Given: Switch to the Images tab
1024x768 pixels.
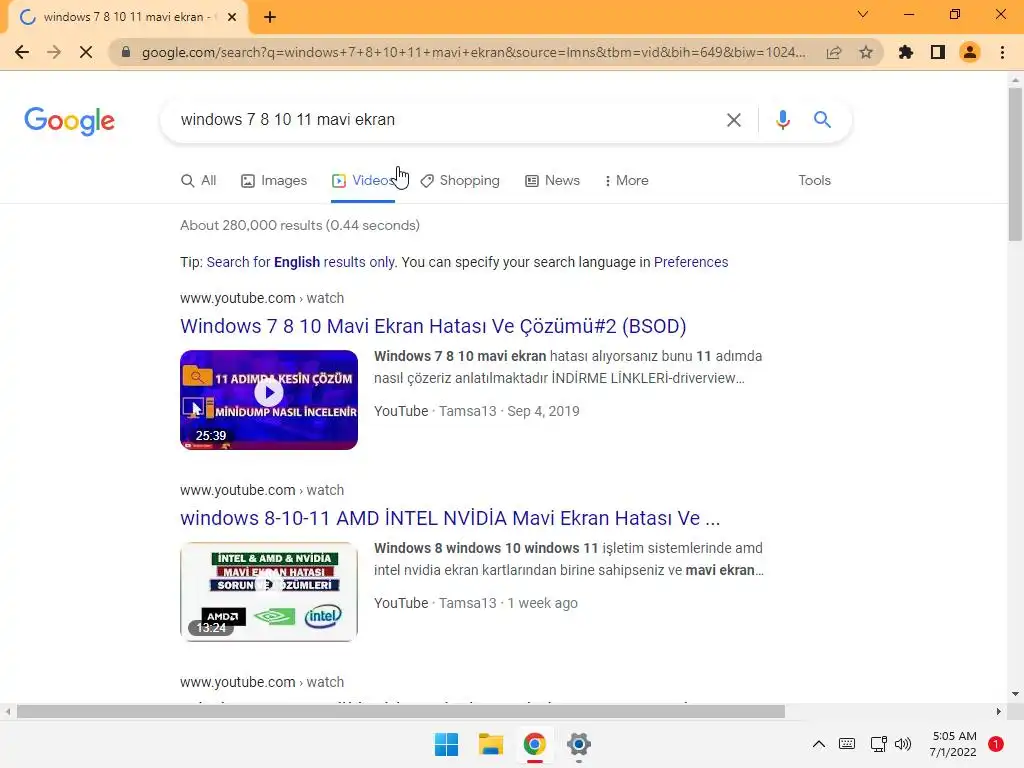Looking at the screenshot, I should [274, 180].
